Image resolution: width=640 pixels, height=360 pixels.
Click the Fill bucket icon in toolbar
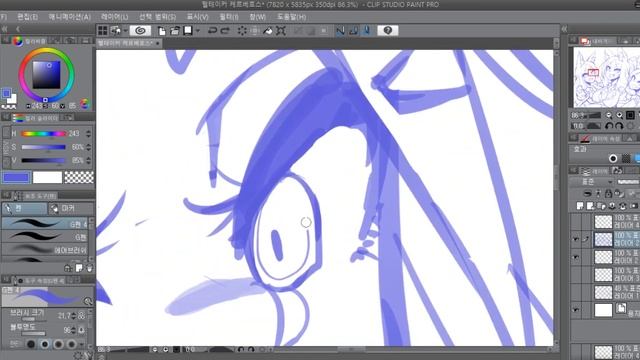coord(268,31)
